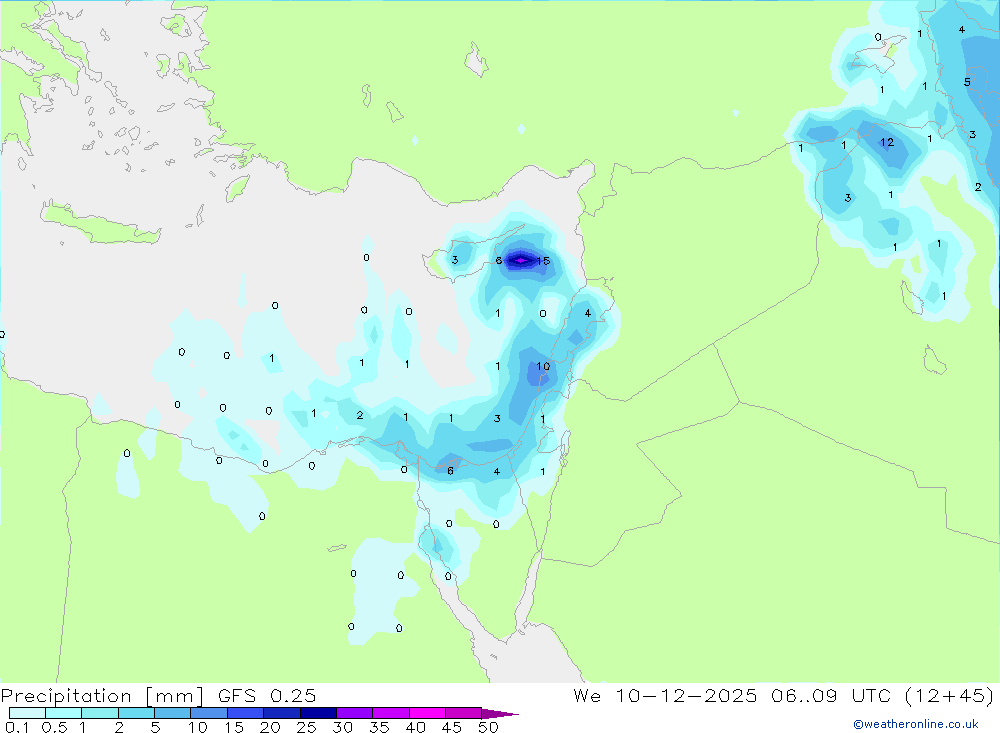The height and width of the screenshot is (733, 1000).
Task: Click the legend swatch between 0.1 and 0.5
Action: (27, 713)
